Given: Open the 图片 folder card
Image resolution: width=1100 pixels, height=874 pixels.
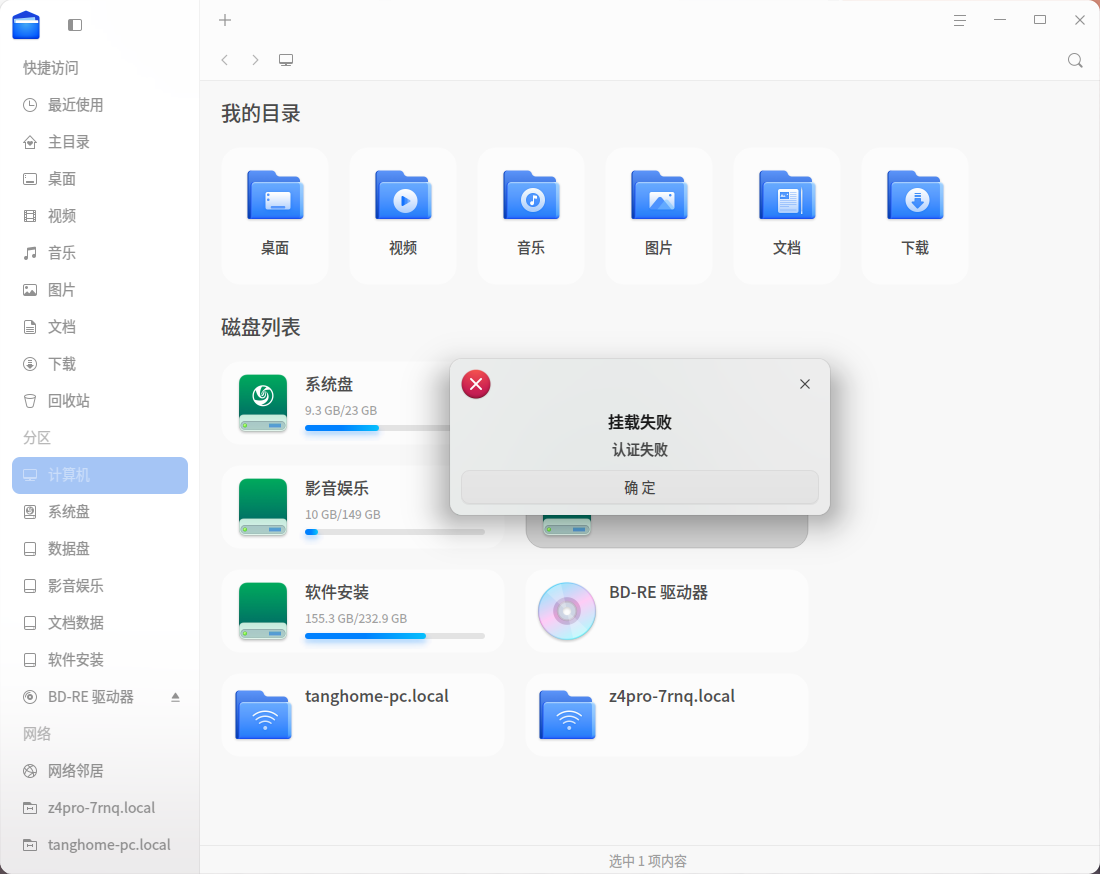Looking at the screenshot, I should point(659,215).
